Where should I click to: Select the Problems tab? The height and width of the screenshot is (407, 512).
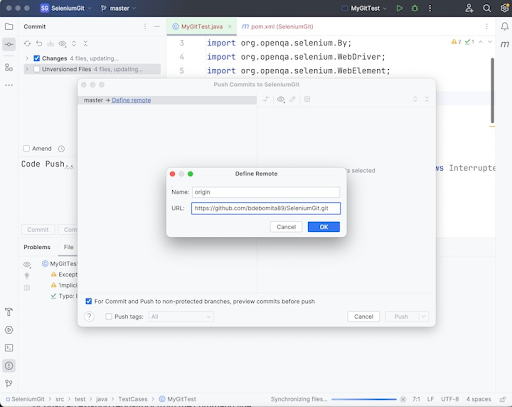point(37,247)
